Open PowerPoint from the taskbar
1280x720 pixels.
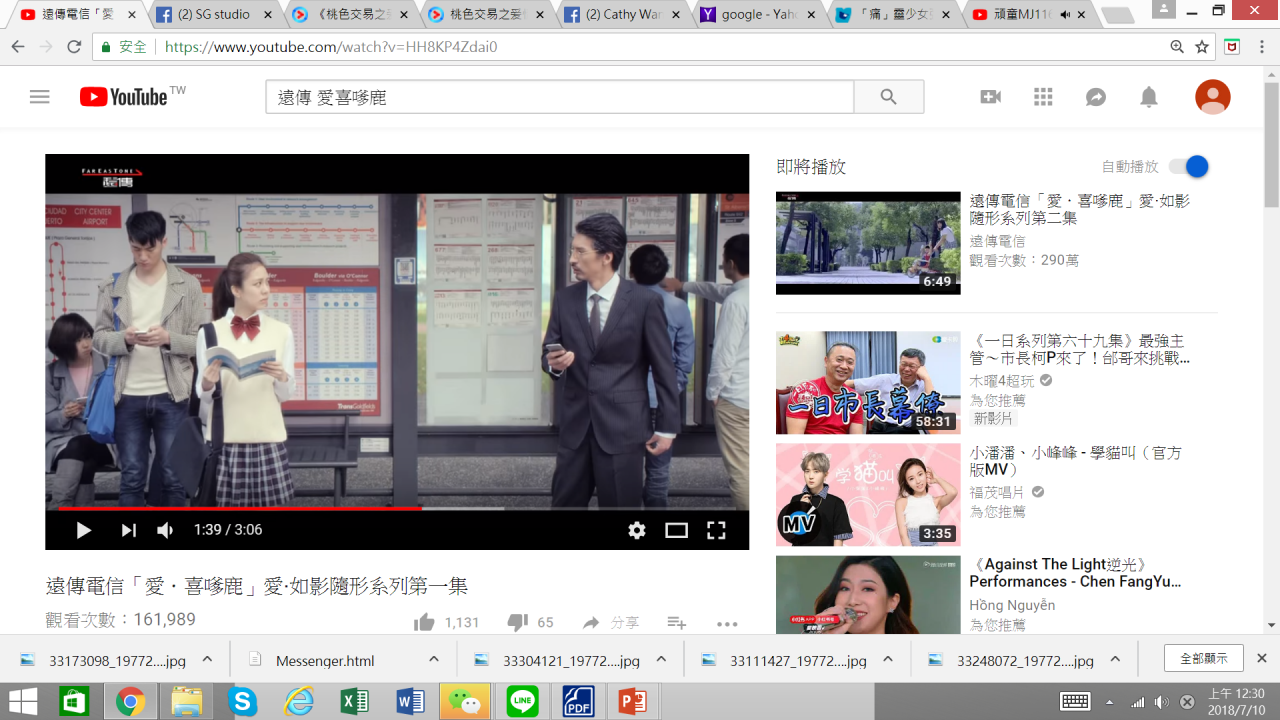point(633,701)
